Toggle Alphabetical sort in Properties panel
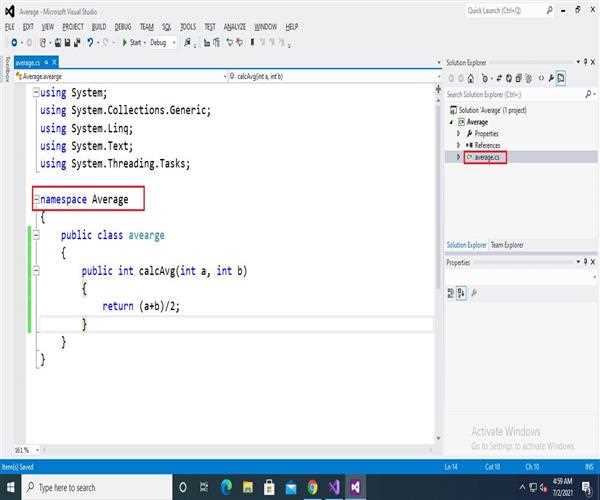Screen dimensions: 600x500 (461, 293)
